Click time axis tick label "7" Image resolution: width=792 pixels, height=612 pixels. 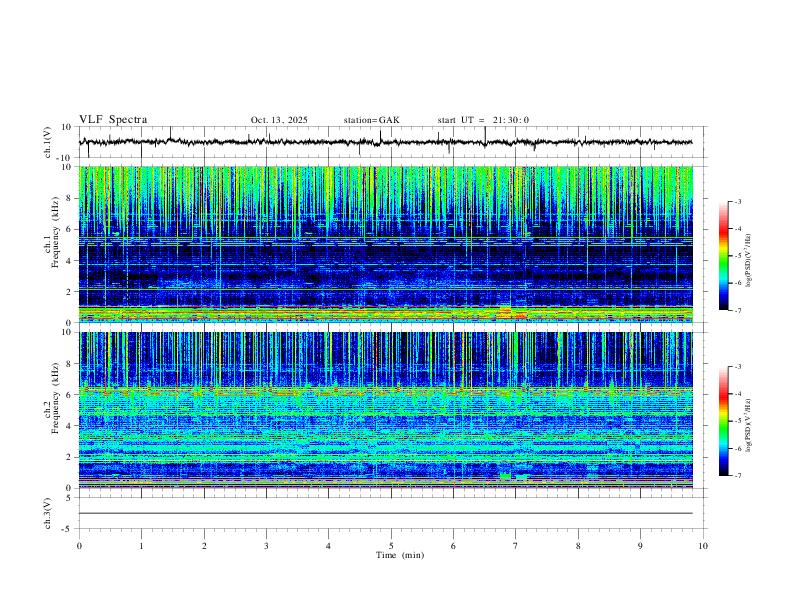[516, 546]
